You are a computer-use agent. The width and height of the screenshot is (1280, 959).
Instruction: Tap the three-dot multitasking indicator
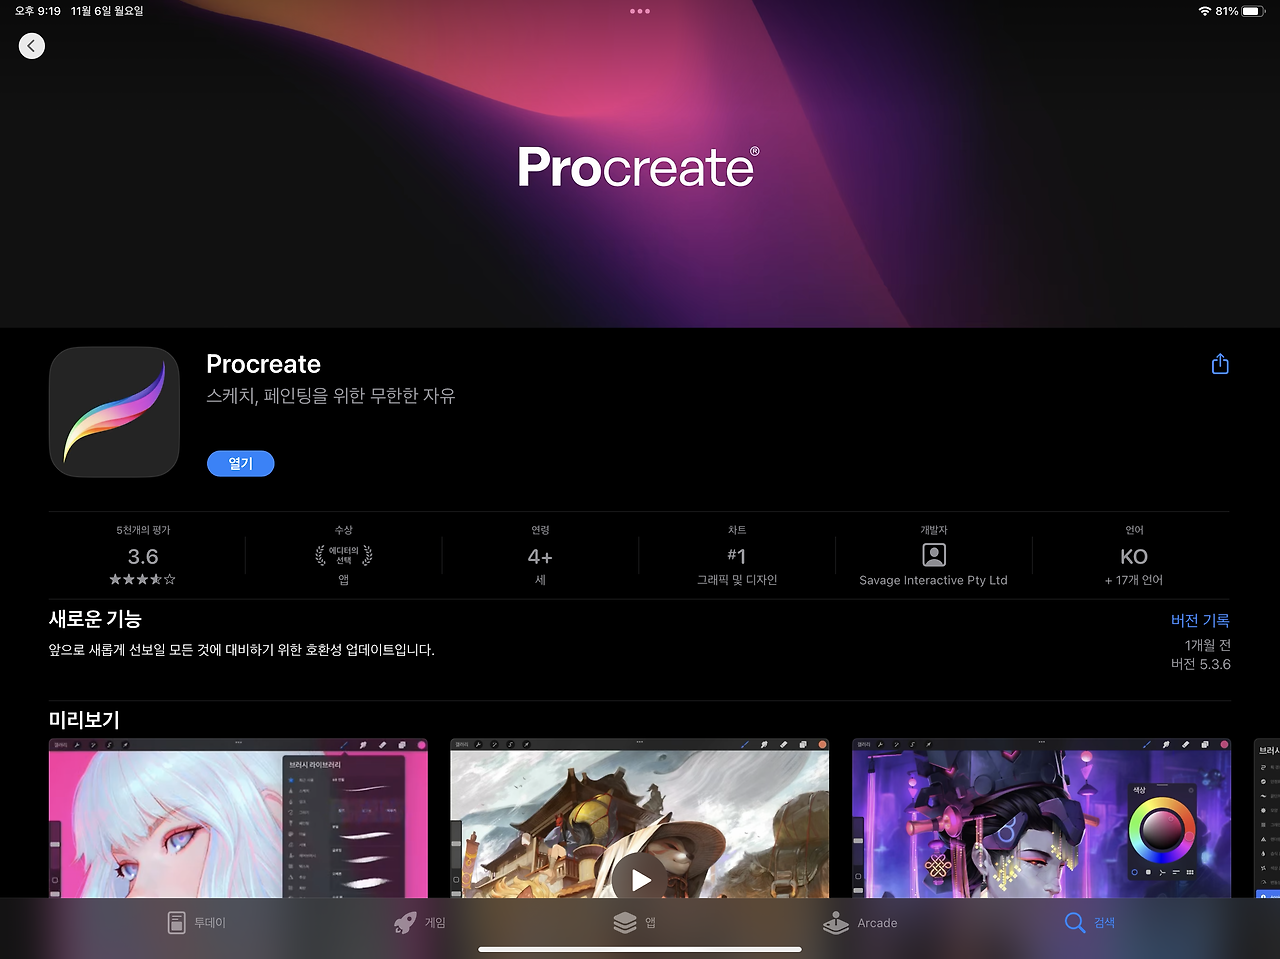coord(640,11)
